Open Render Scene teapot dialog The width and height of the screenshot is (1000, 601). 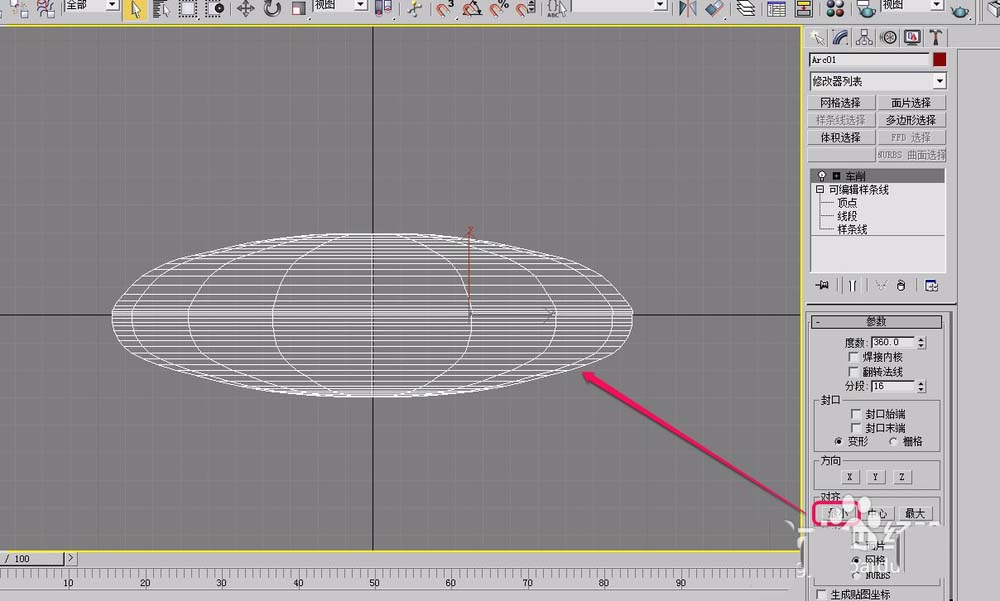point(865,9)
